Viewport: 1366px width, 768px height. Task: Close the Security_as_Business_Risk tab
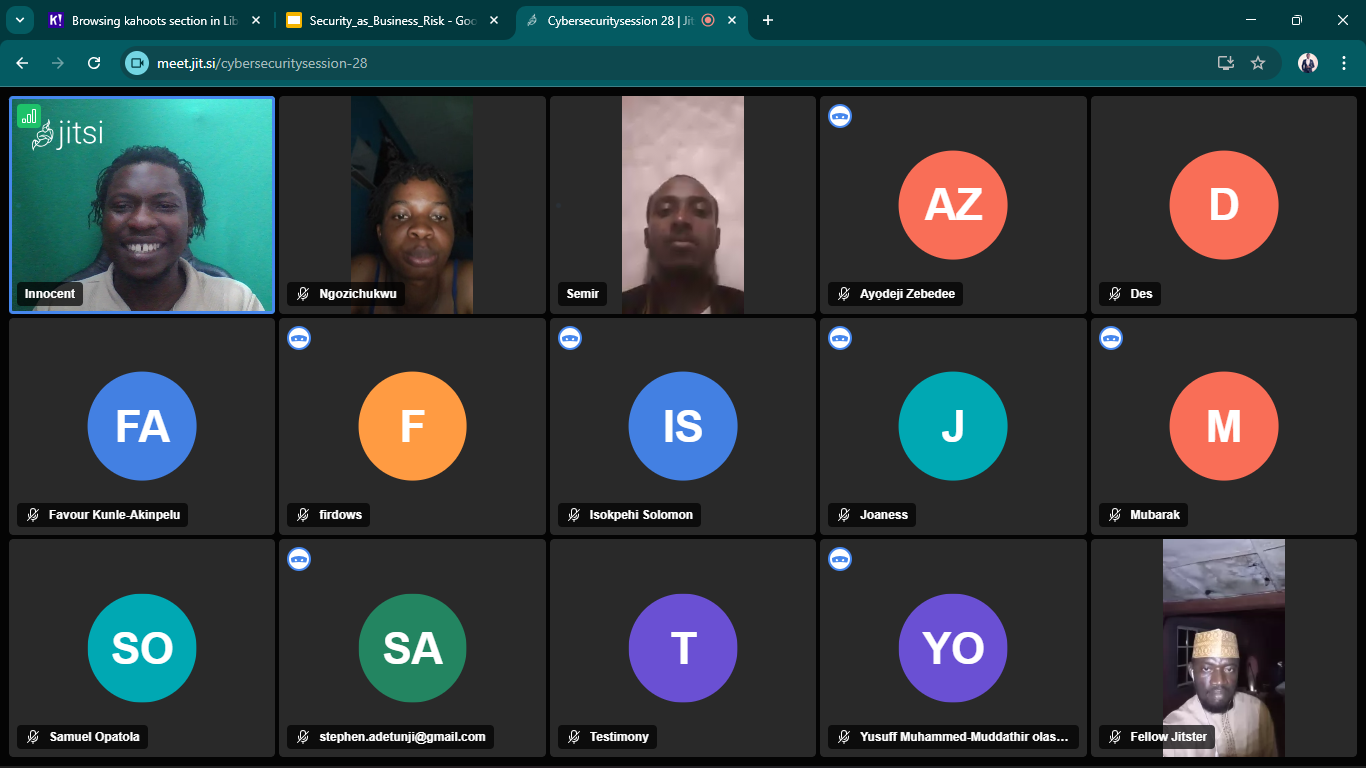[493, 20]
